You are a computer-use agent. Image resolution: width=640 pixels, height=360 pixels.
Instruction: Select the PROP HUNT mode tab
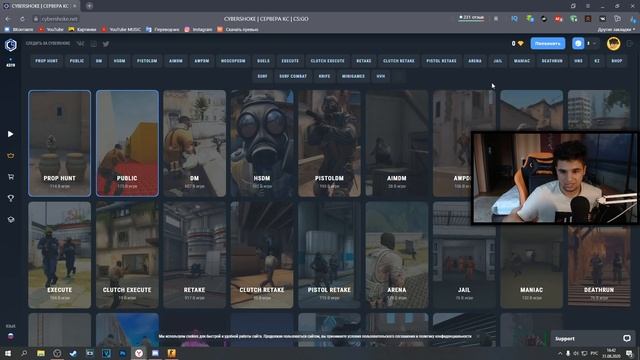[x=47, y=61]
